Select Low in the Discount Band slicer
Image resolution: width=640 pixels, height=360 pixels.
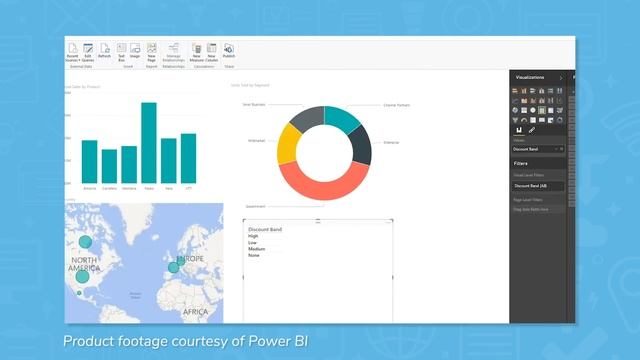(x=252, y=242)
